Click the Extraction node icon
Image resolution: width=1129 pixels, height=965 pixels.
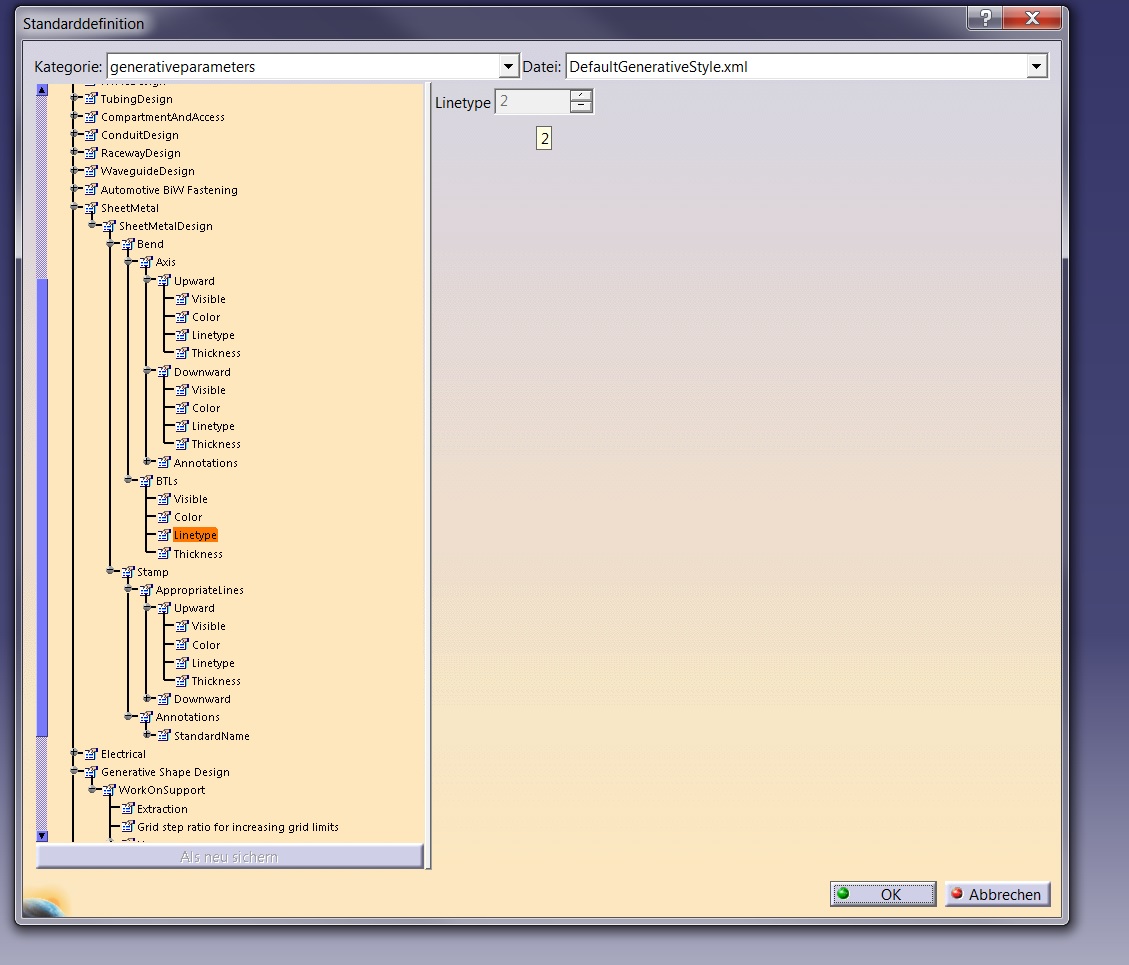127,809
